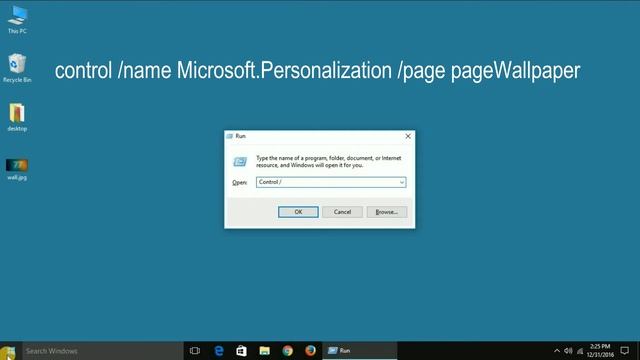
Task: Select the wall.jpg image file
Action: tap(17, 169)
